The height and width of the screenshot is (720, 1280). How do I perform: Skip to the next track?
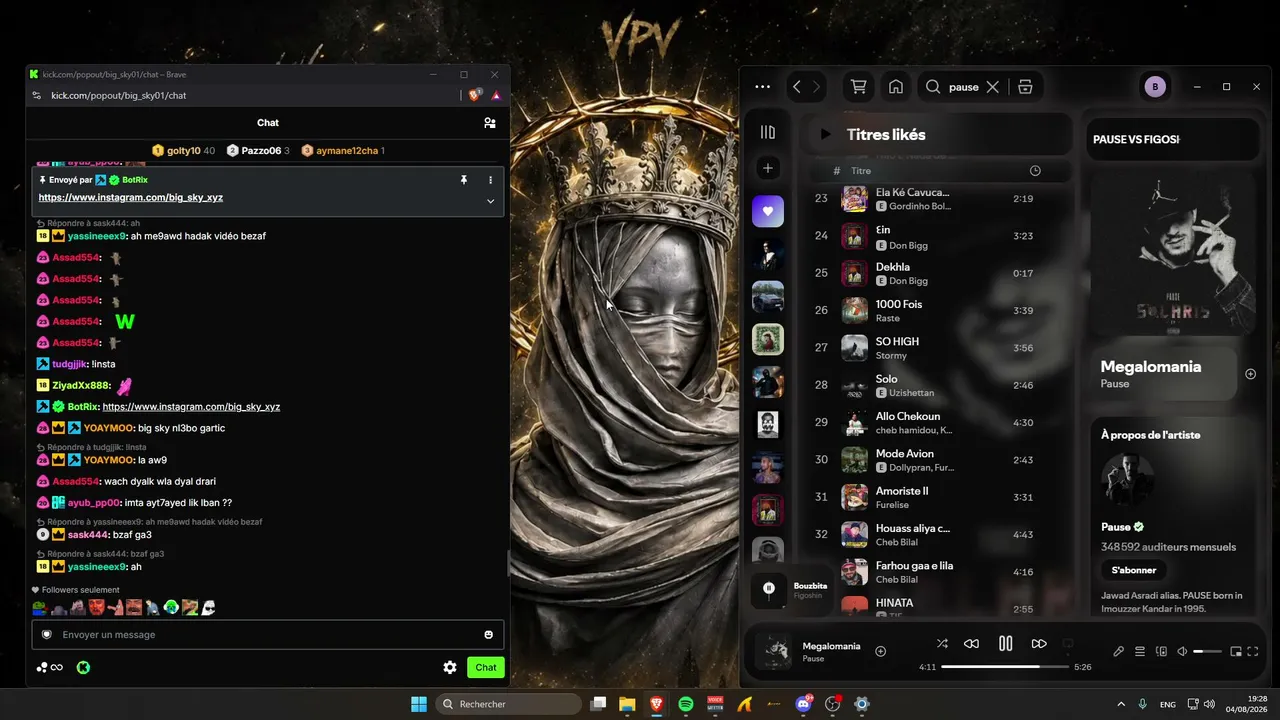(1039, 644)
